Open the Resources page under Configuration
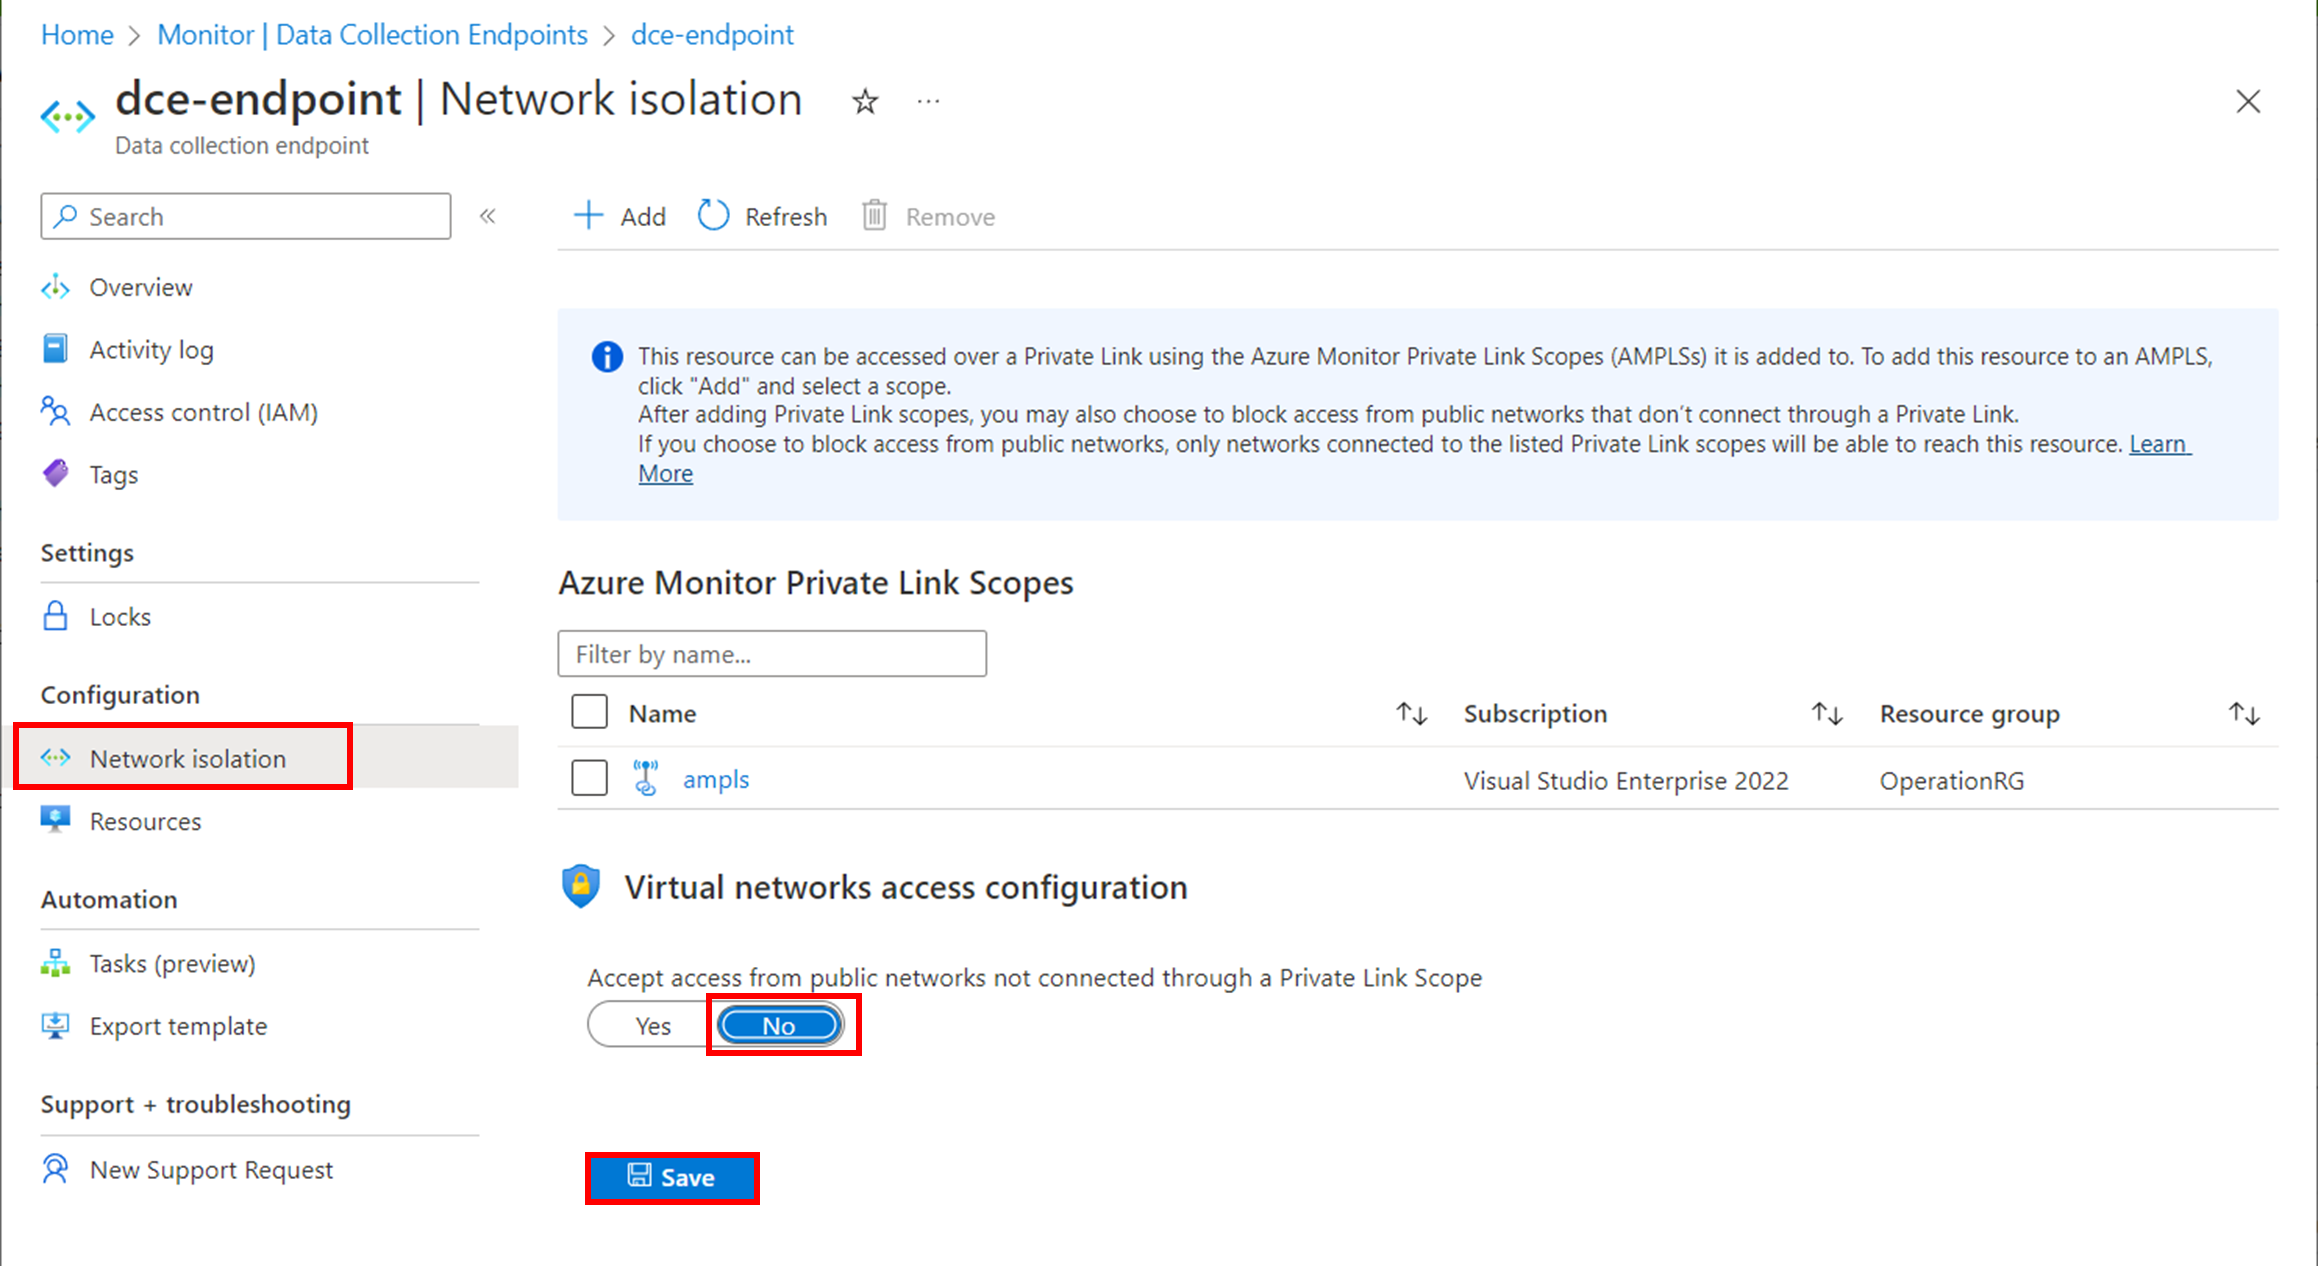Viewport: 2318px width, 1266px height. 145,821
